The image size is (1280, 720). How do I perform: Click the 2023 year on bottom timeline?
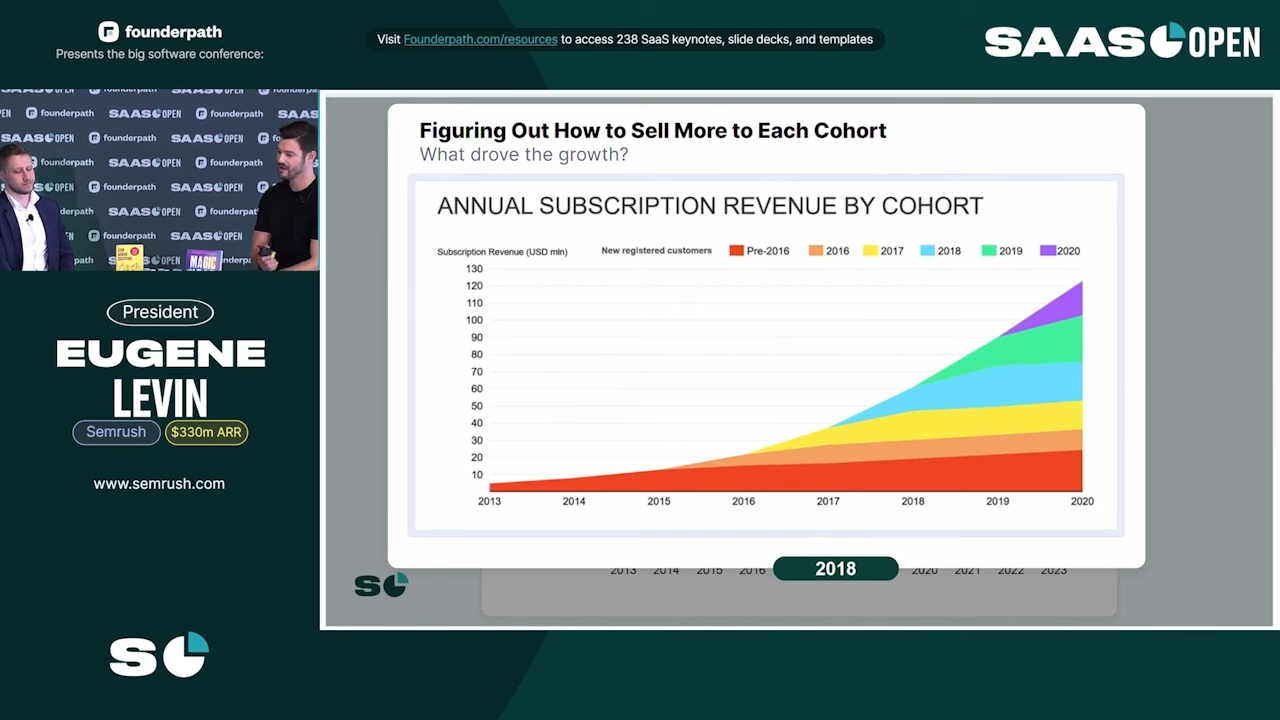pyautogui.click(x=1053, y=570)
